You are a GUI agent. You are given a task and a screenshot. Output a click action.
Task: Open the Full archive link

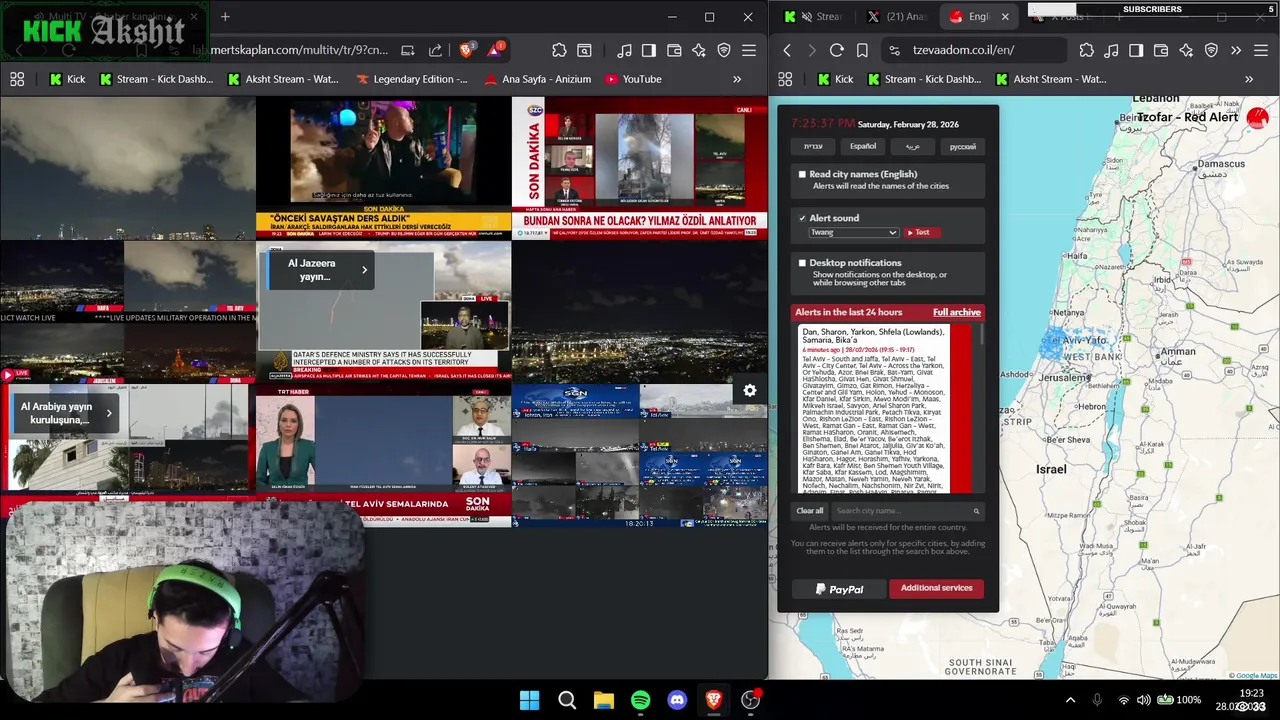957,312
